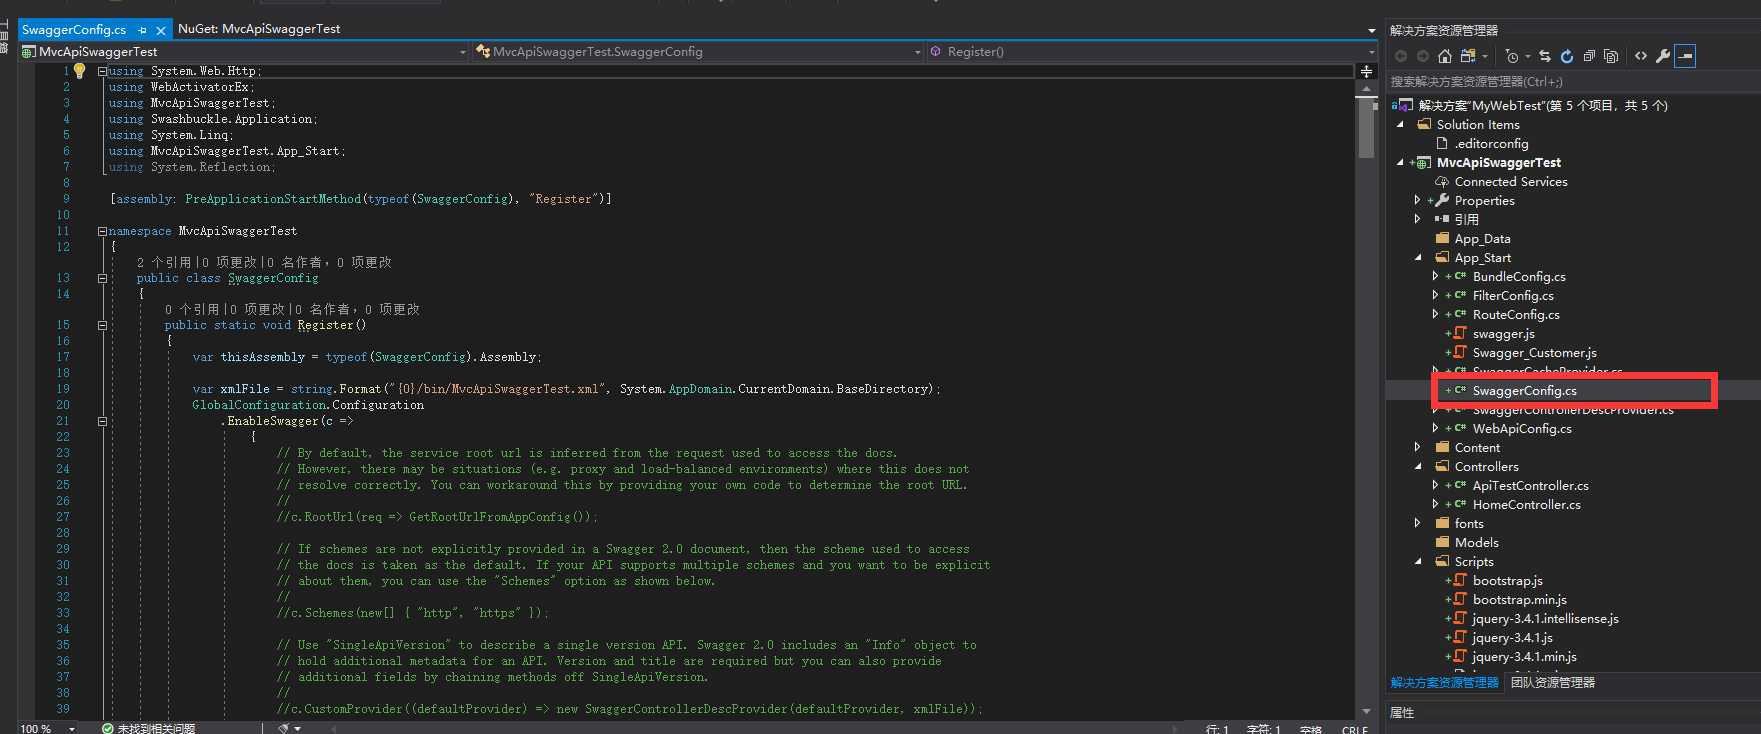Select jquery-3.4.1.intellisense.js file
This screenshot has width=1761, height=734.
(1545, 618)
